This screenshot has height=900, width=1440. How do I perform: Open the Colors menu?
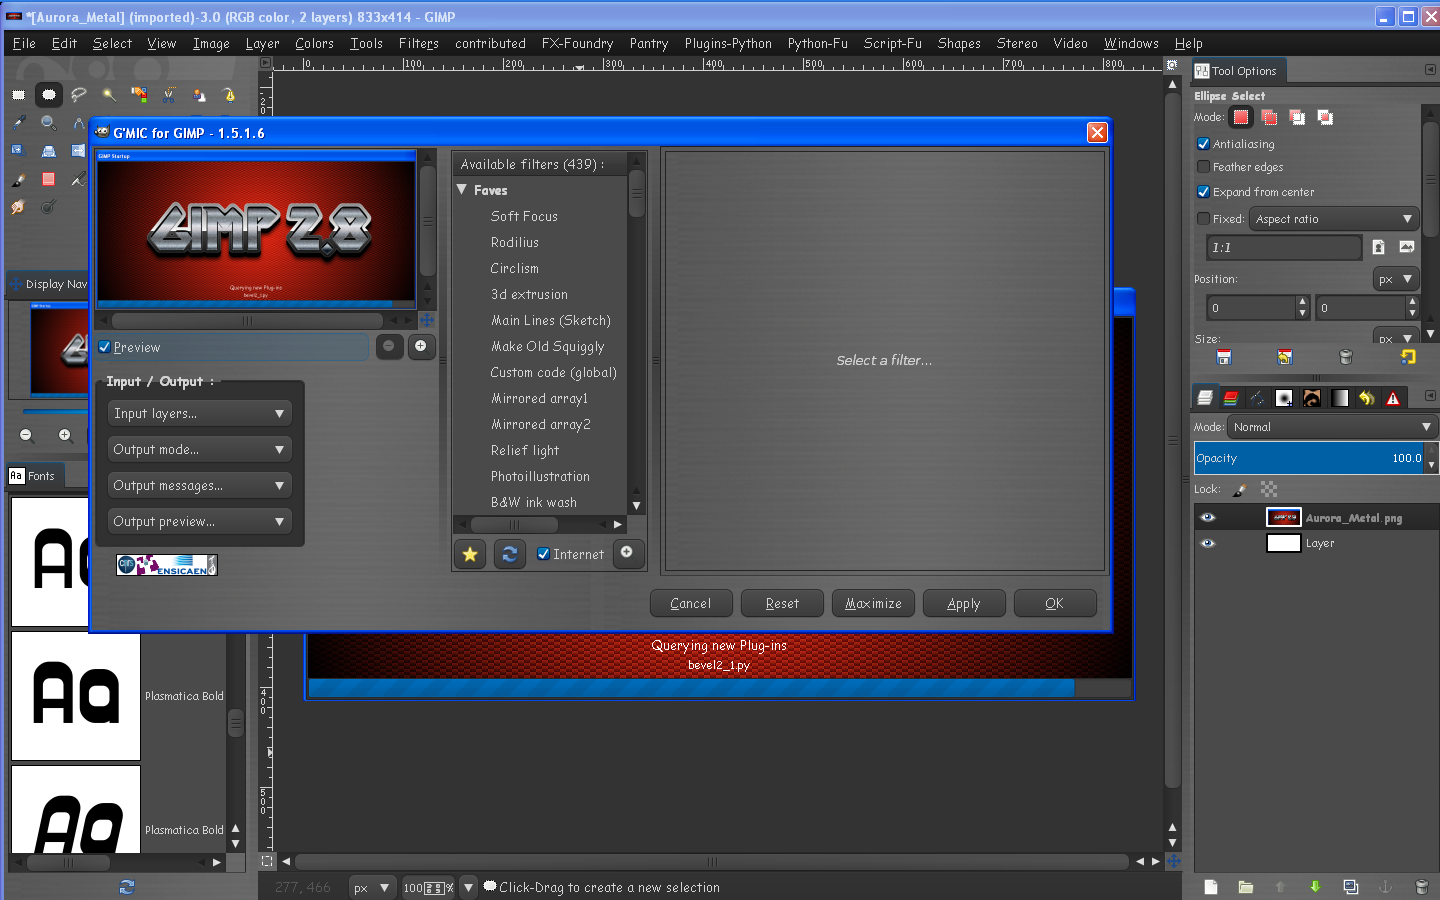(x=314, y=43)
